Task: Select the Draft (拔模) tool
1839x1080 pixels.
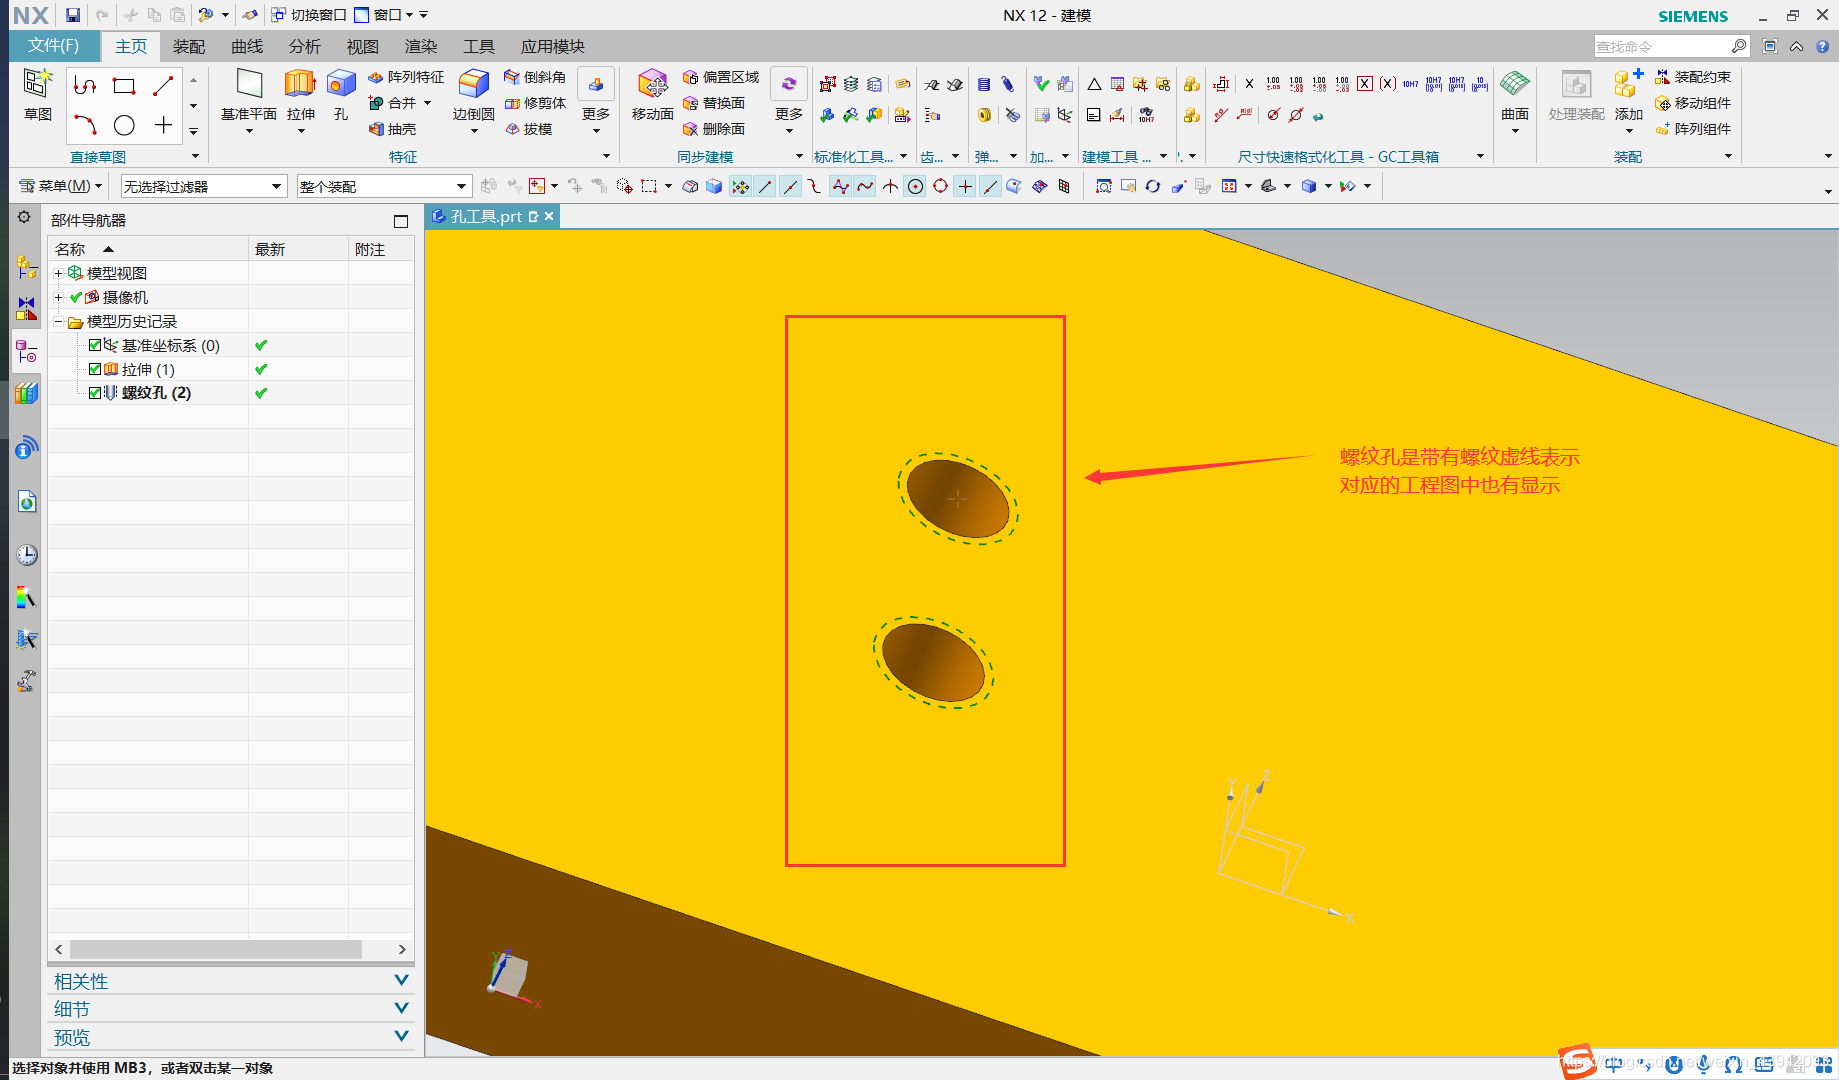Action: 528,129
